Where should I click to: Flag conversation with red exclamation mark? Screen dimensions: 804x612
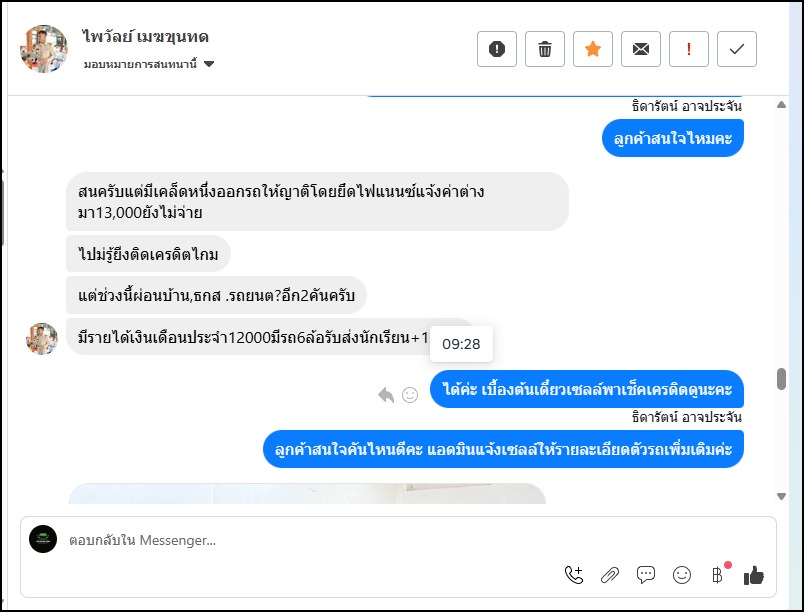(689, 49)
